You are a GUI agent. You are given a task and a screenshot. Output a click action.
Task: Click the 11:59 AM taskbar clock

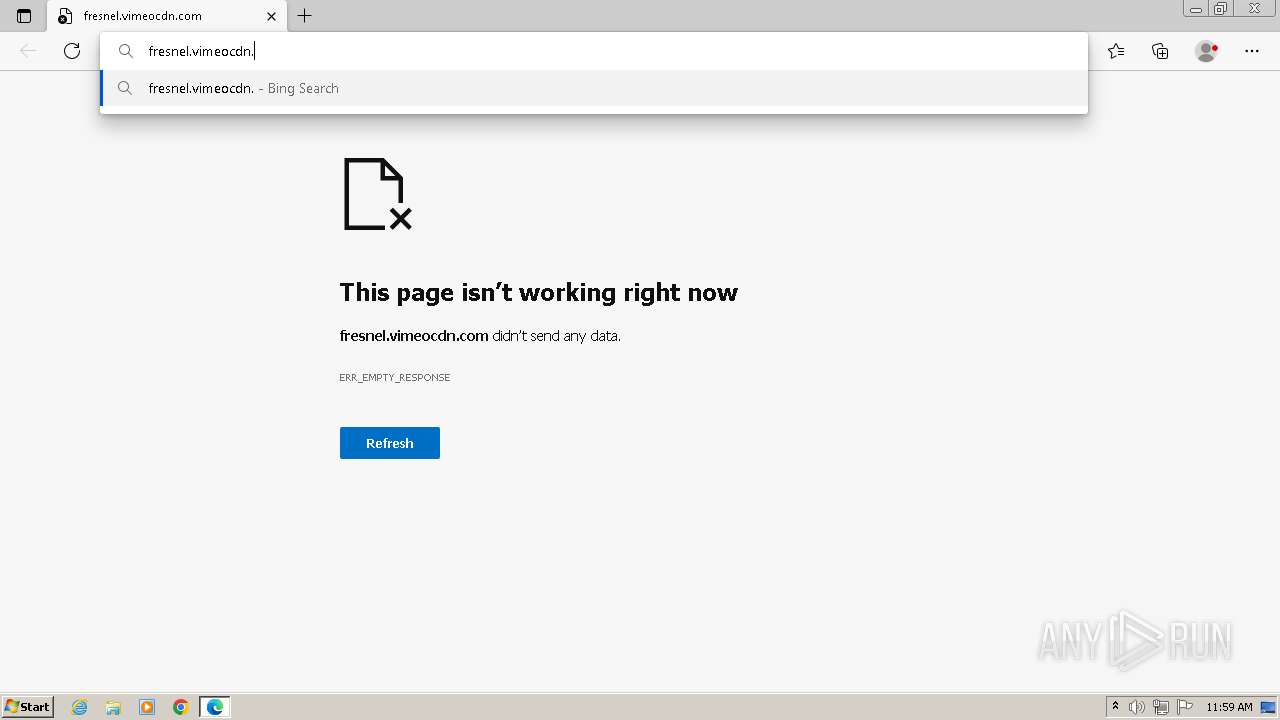point(1229,707)
